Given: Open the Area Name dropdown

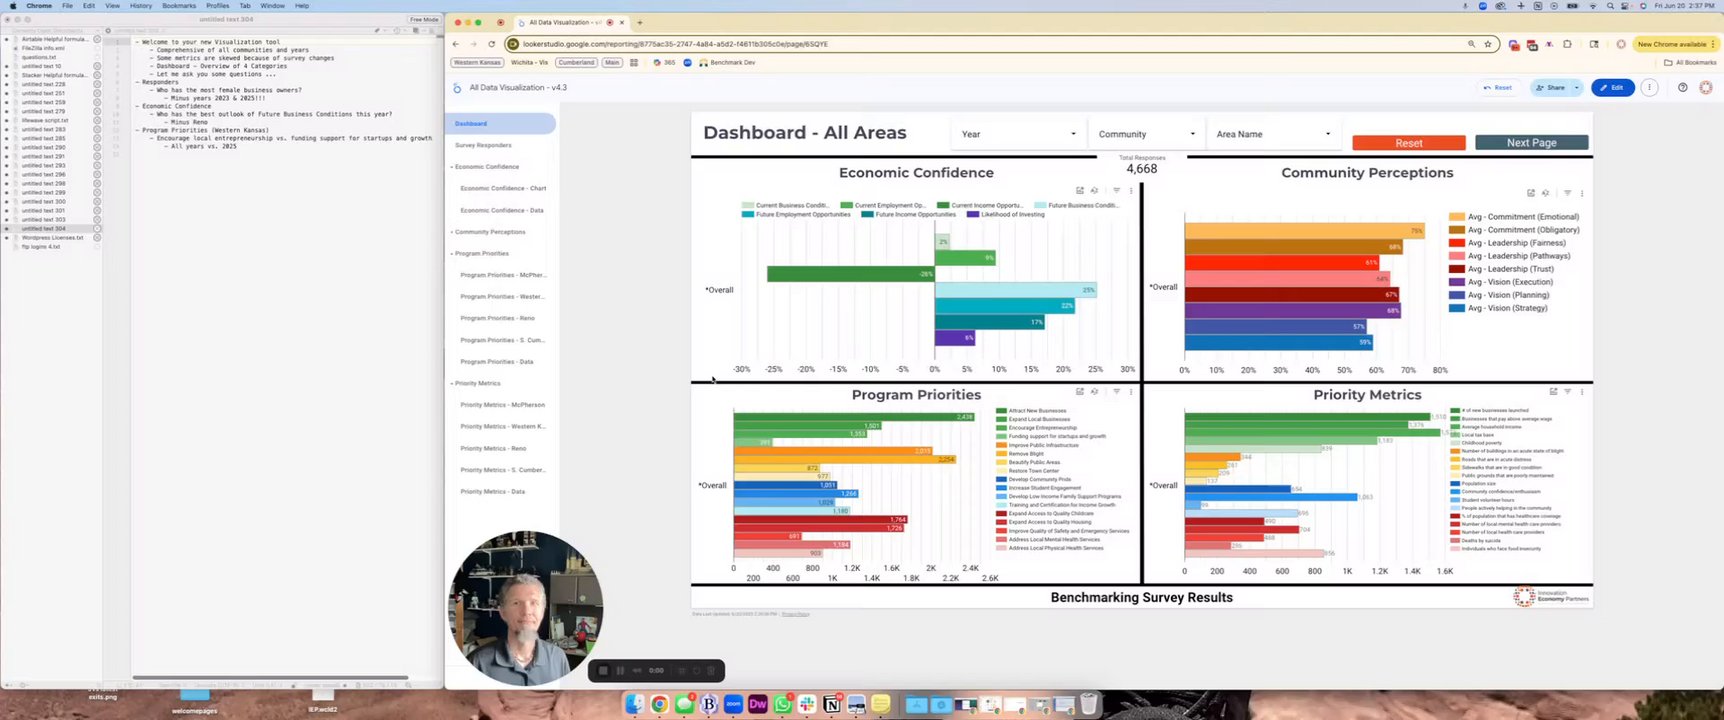Looking at the screenshot, I should point(1273,134).
